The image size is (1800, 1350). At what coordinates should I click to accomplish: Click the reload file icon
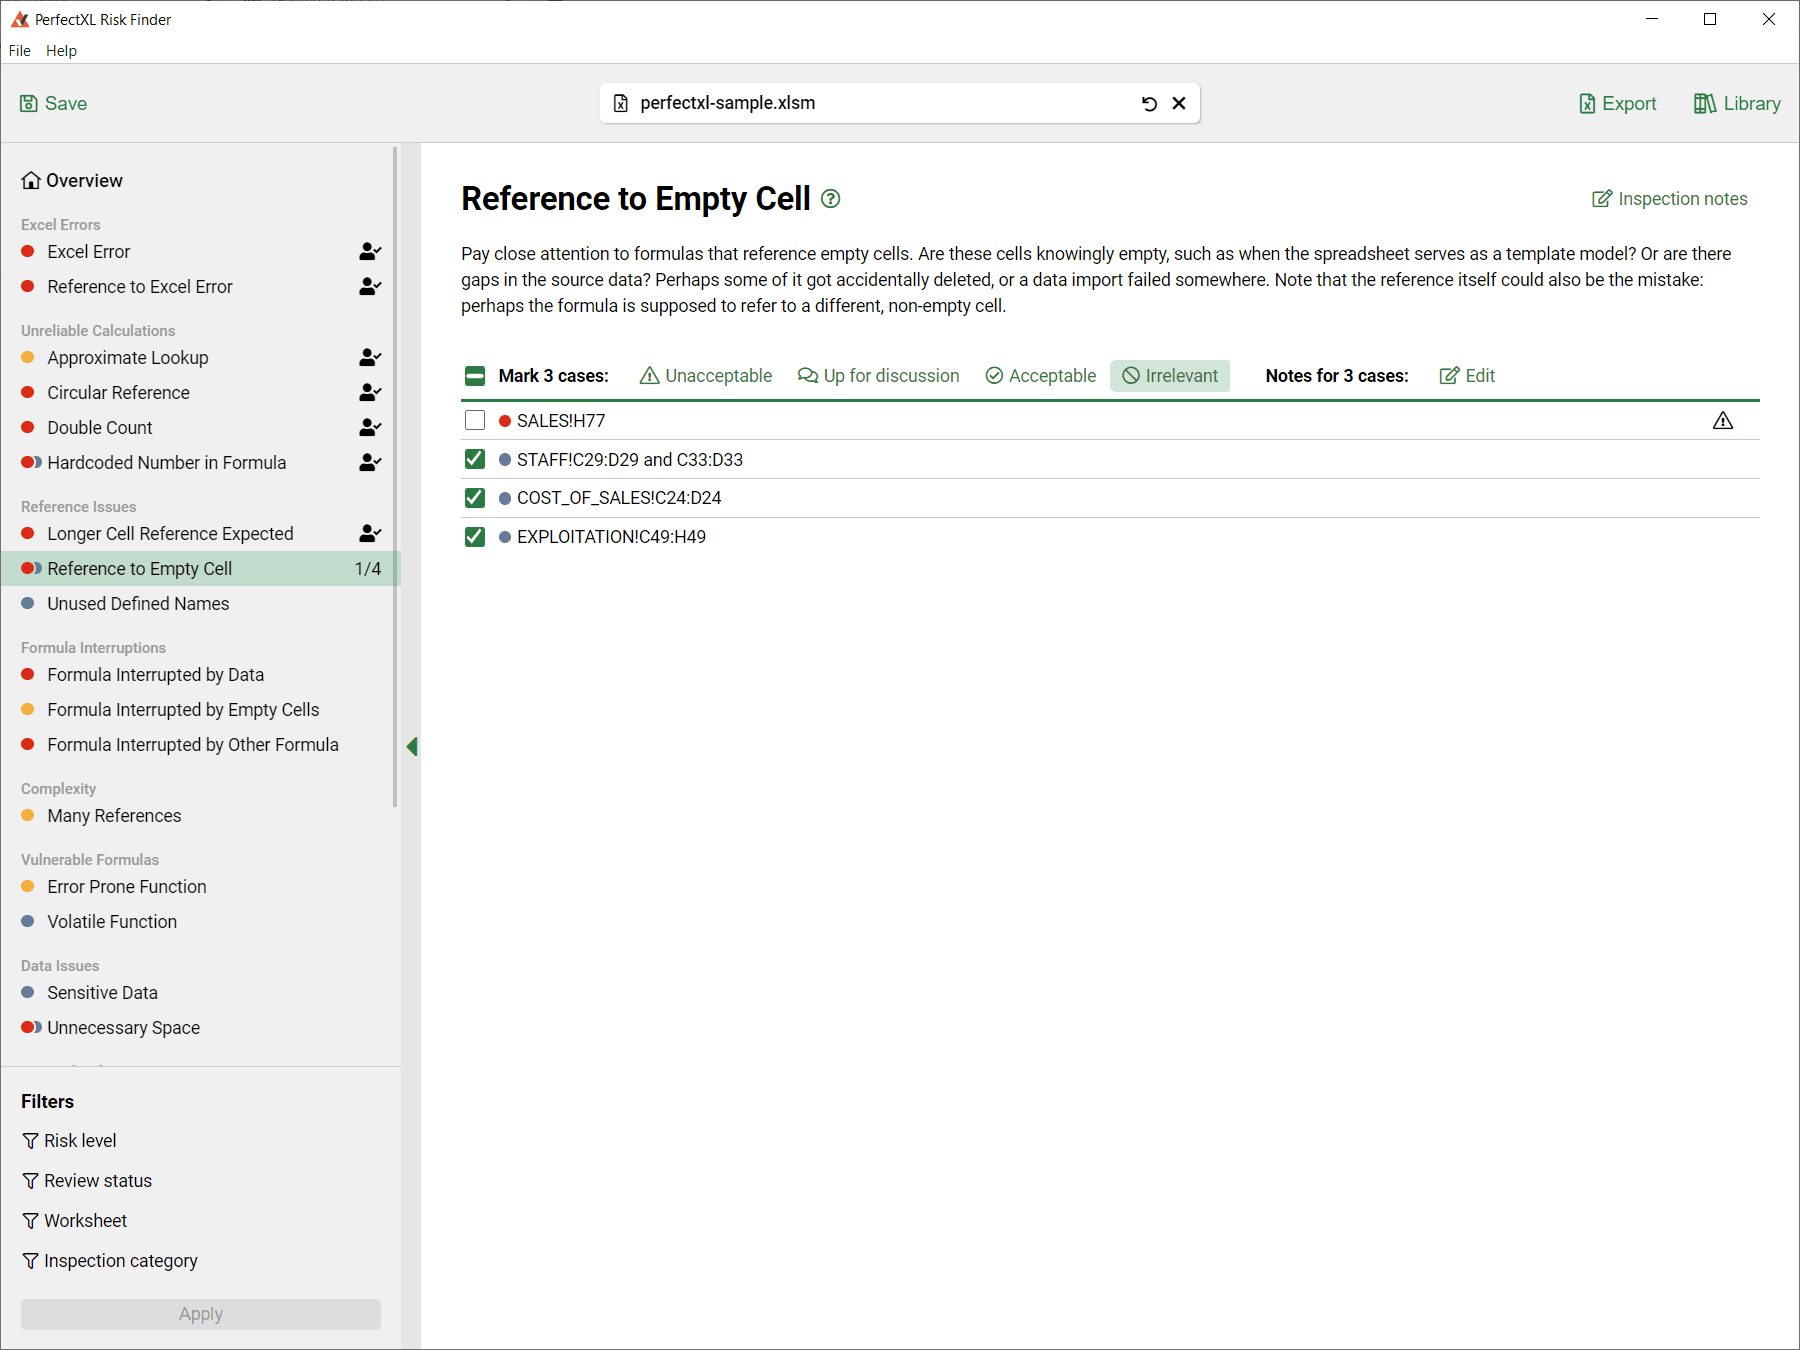coord(1149,104)
